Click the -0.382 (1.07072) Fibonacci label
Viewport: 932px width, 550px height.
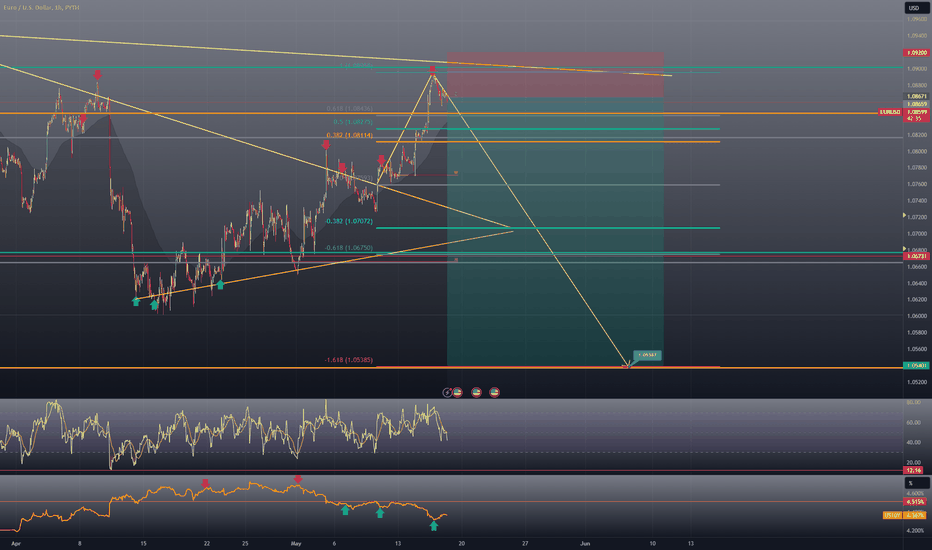click(x=349, y=221)
